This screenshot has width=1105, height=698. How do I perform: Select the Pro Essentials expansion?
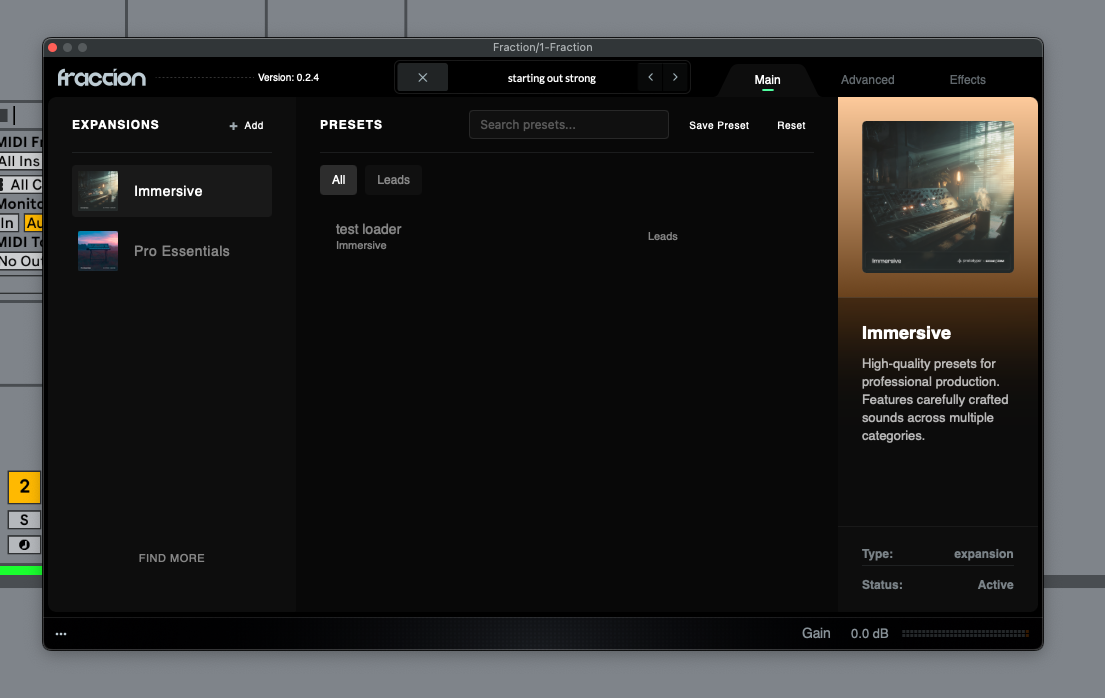[172, 251]
